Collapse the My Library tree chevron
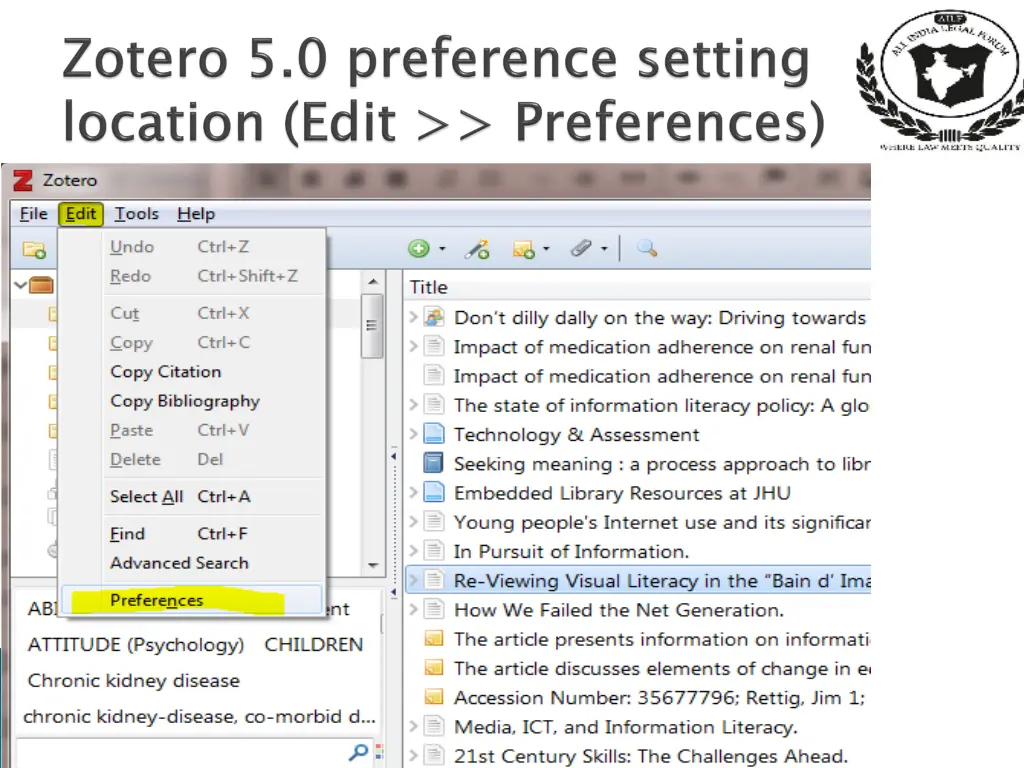 (20, 285)
